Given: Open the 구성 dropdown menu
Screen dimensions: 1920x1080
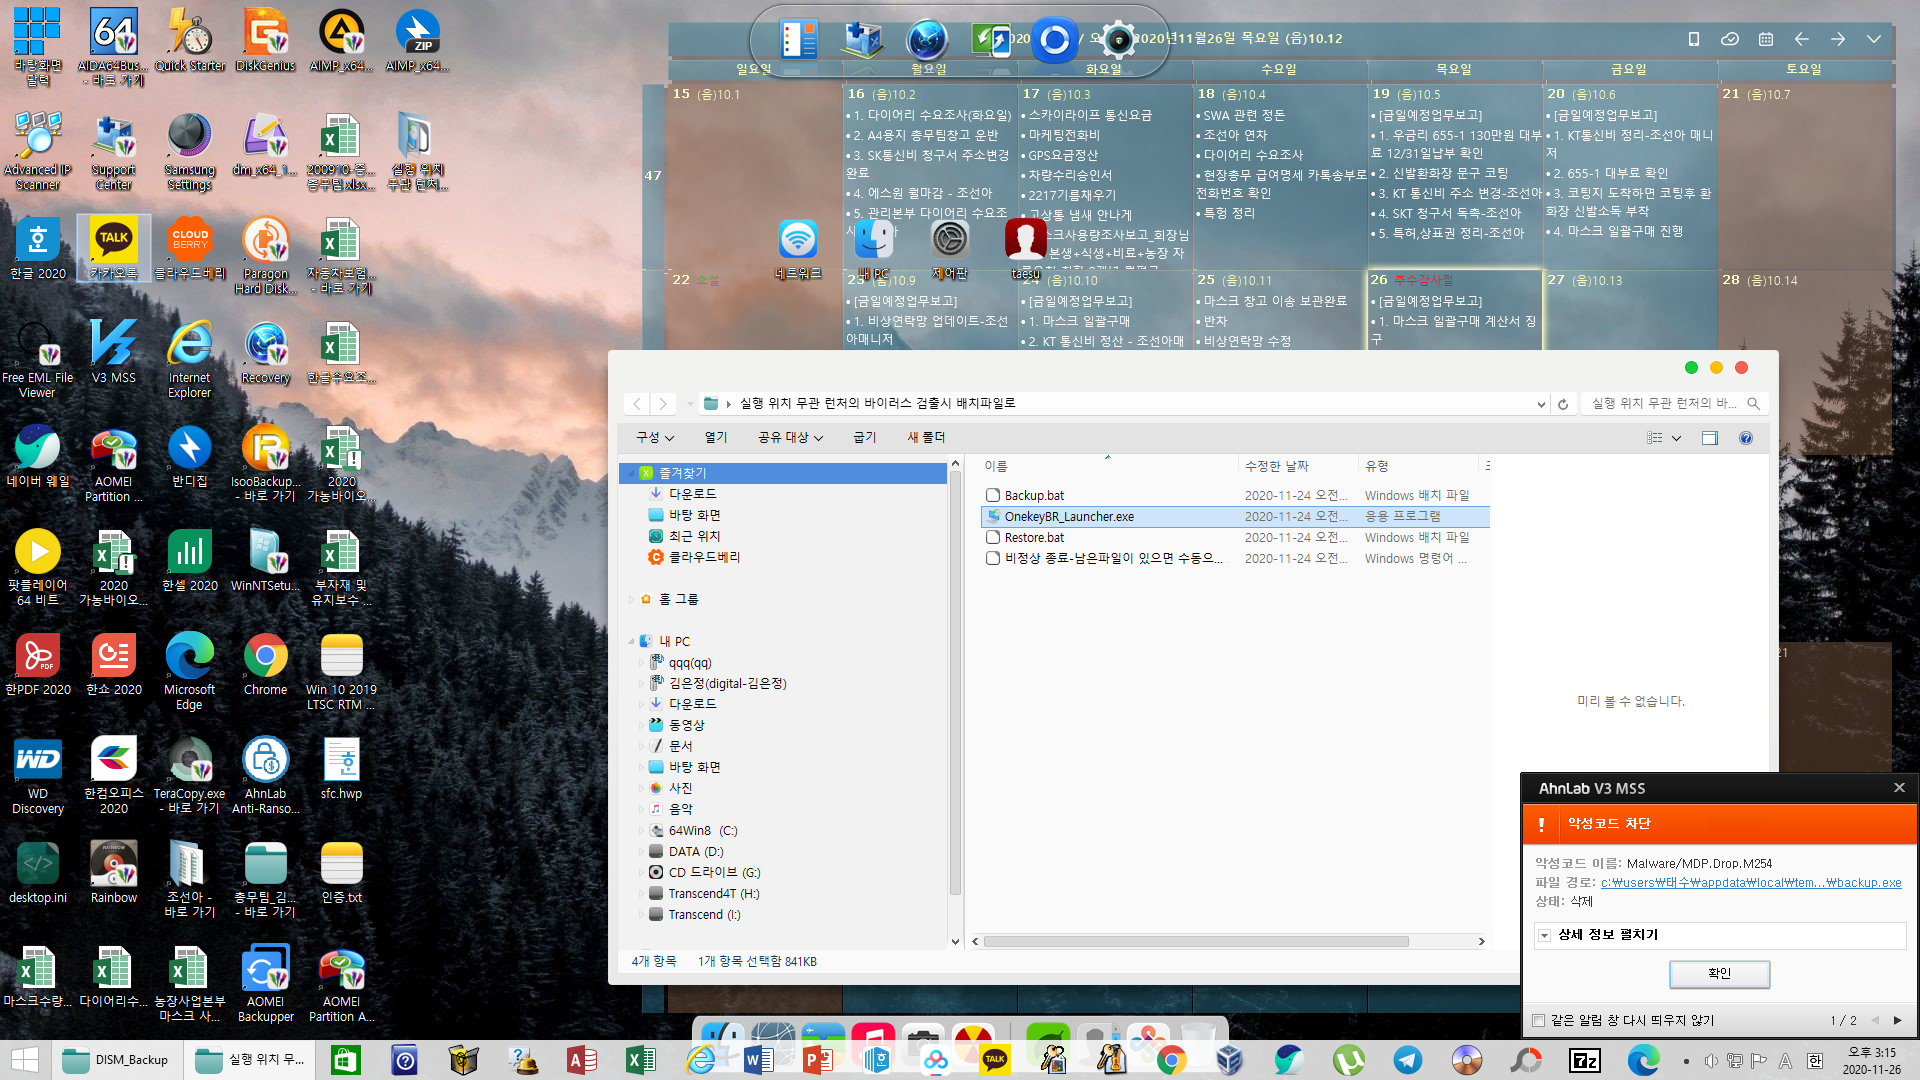Looking at the screenshot, I should tap(655, 438).
